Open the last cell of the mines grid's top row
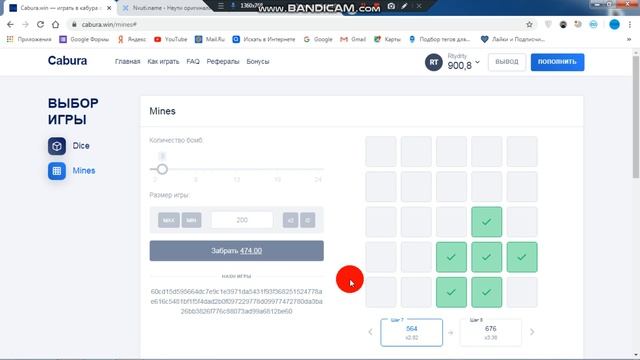640x360 pixels. pos(522,152)
